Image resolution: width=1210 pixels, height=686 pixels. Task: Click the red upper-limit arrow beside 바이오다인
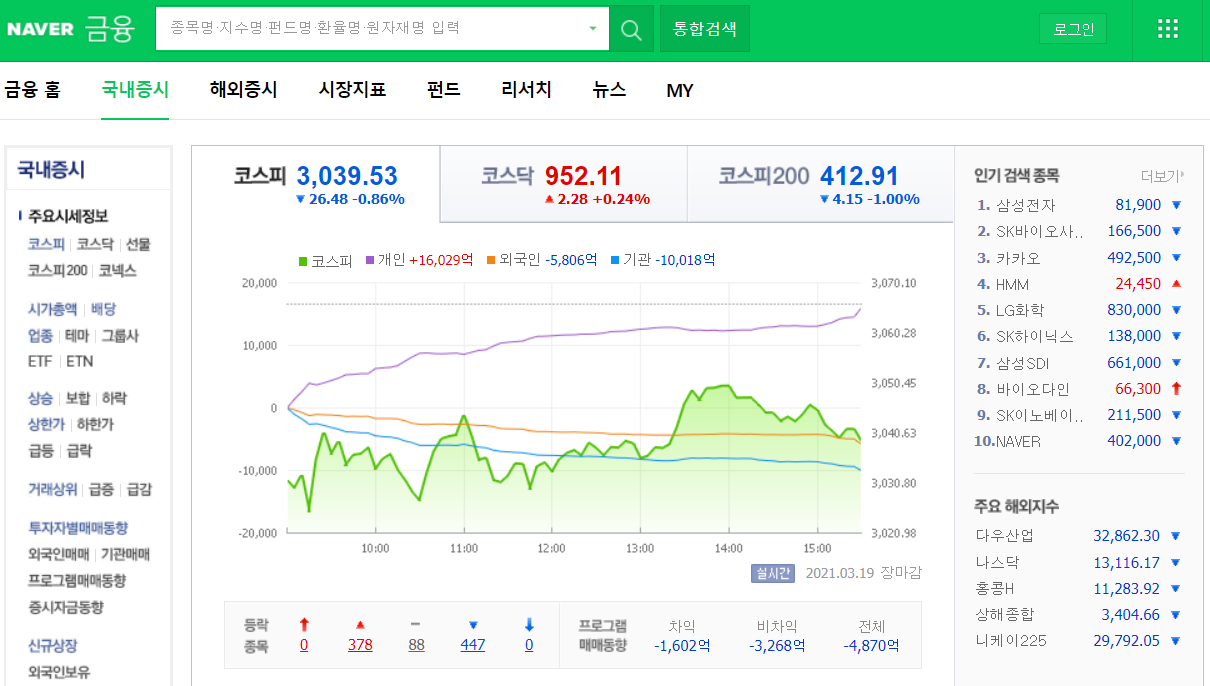[1176, 389]
